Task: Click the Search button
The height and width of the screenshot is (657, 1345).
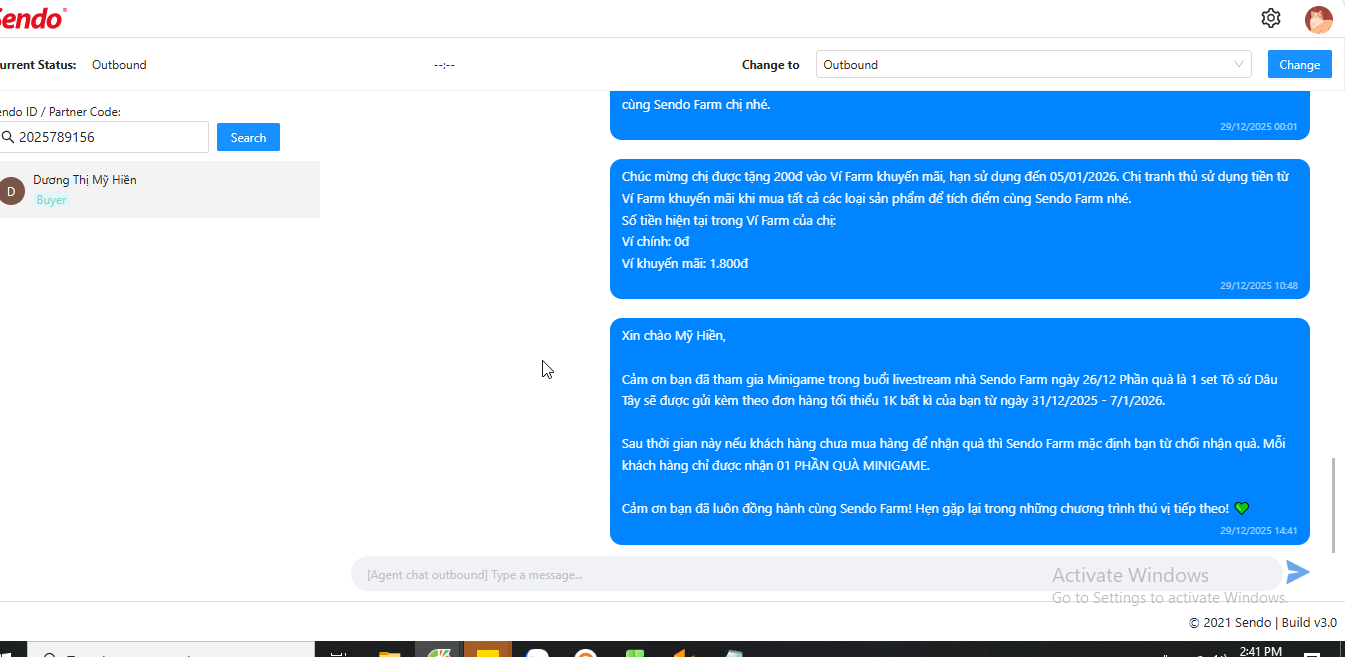Action: [x=248, y=137]
